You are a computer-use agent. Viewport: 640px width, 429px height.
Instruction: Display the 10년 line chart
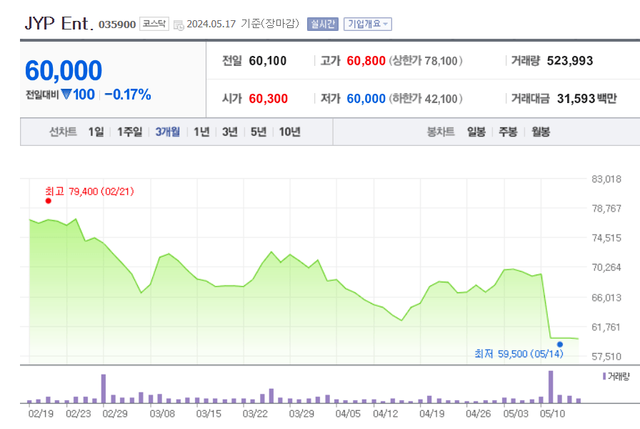point(289,132)
